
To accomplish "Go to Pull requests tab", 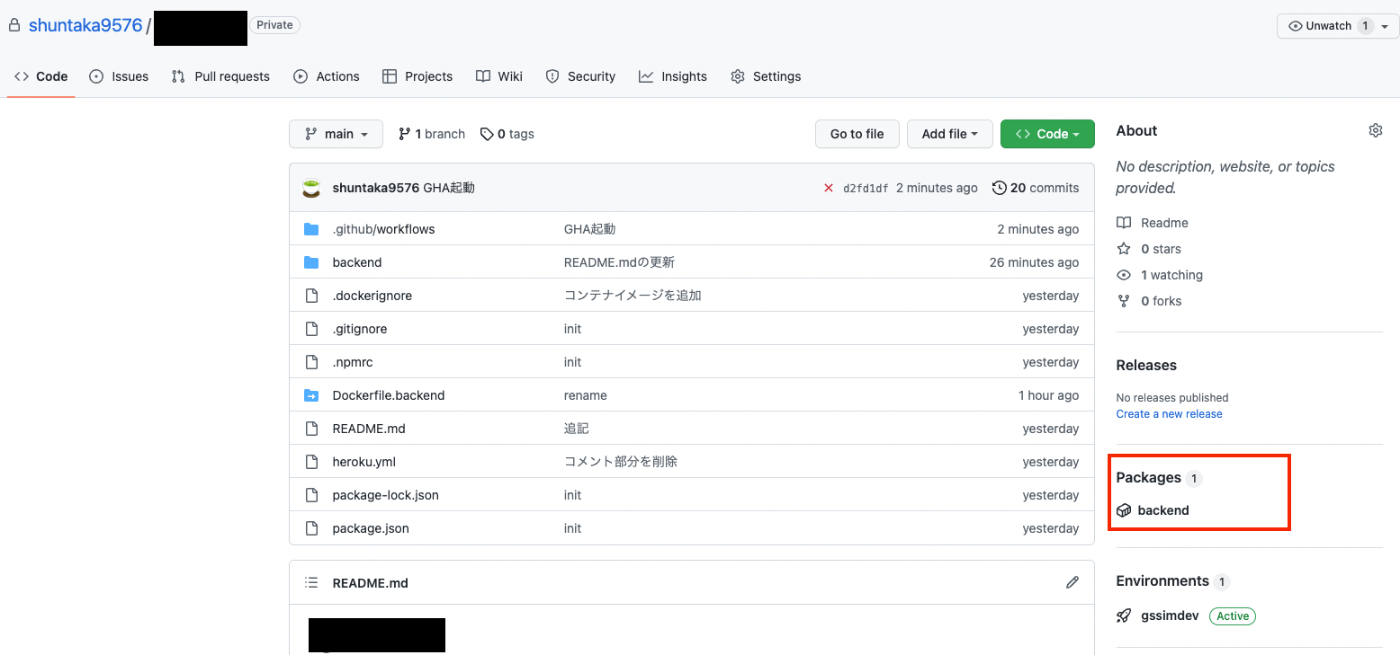I will [x=220, y=76].
